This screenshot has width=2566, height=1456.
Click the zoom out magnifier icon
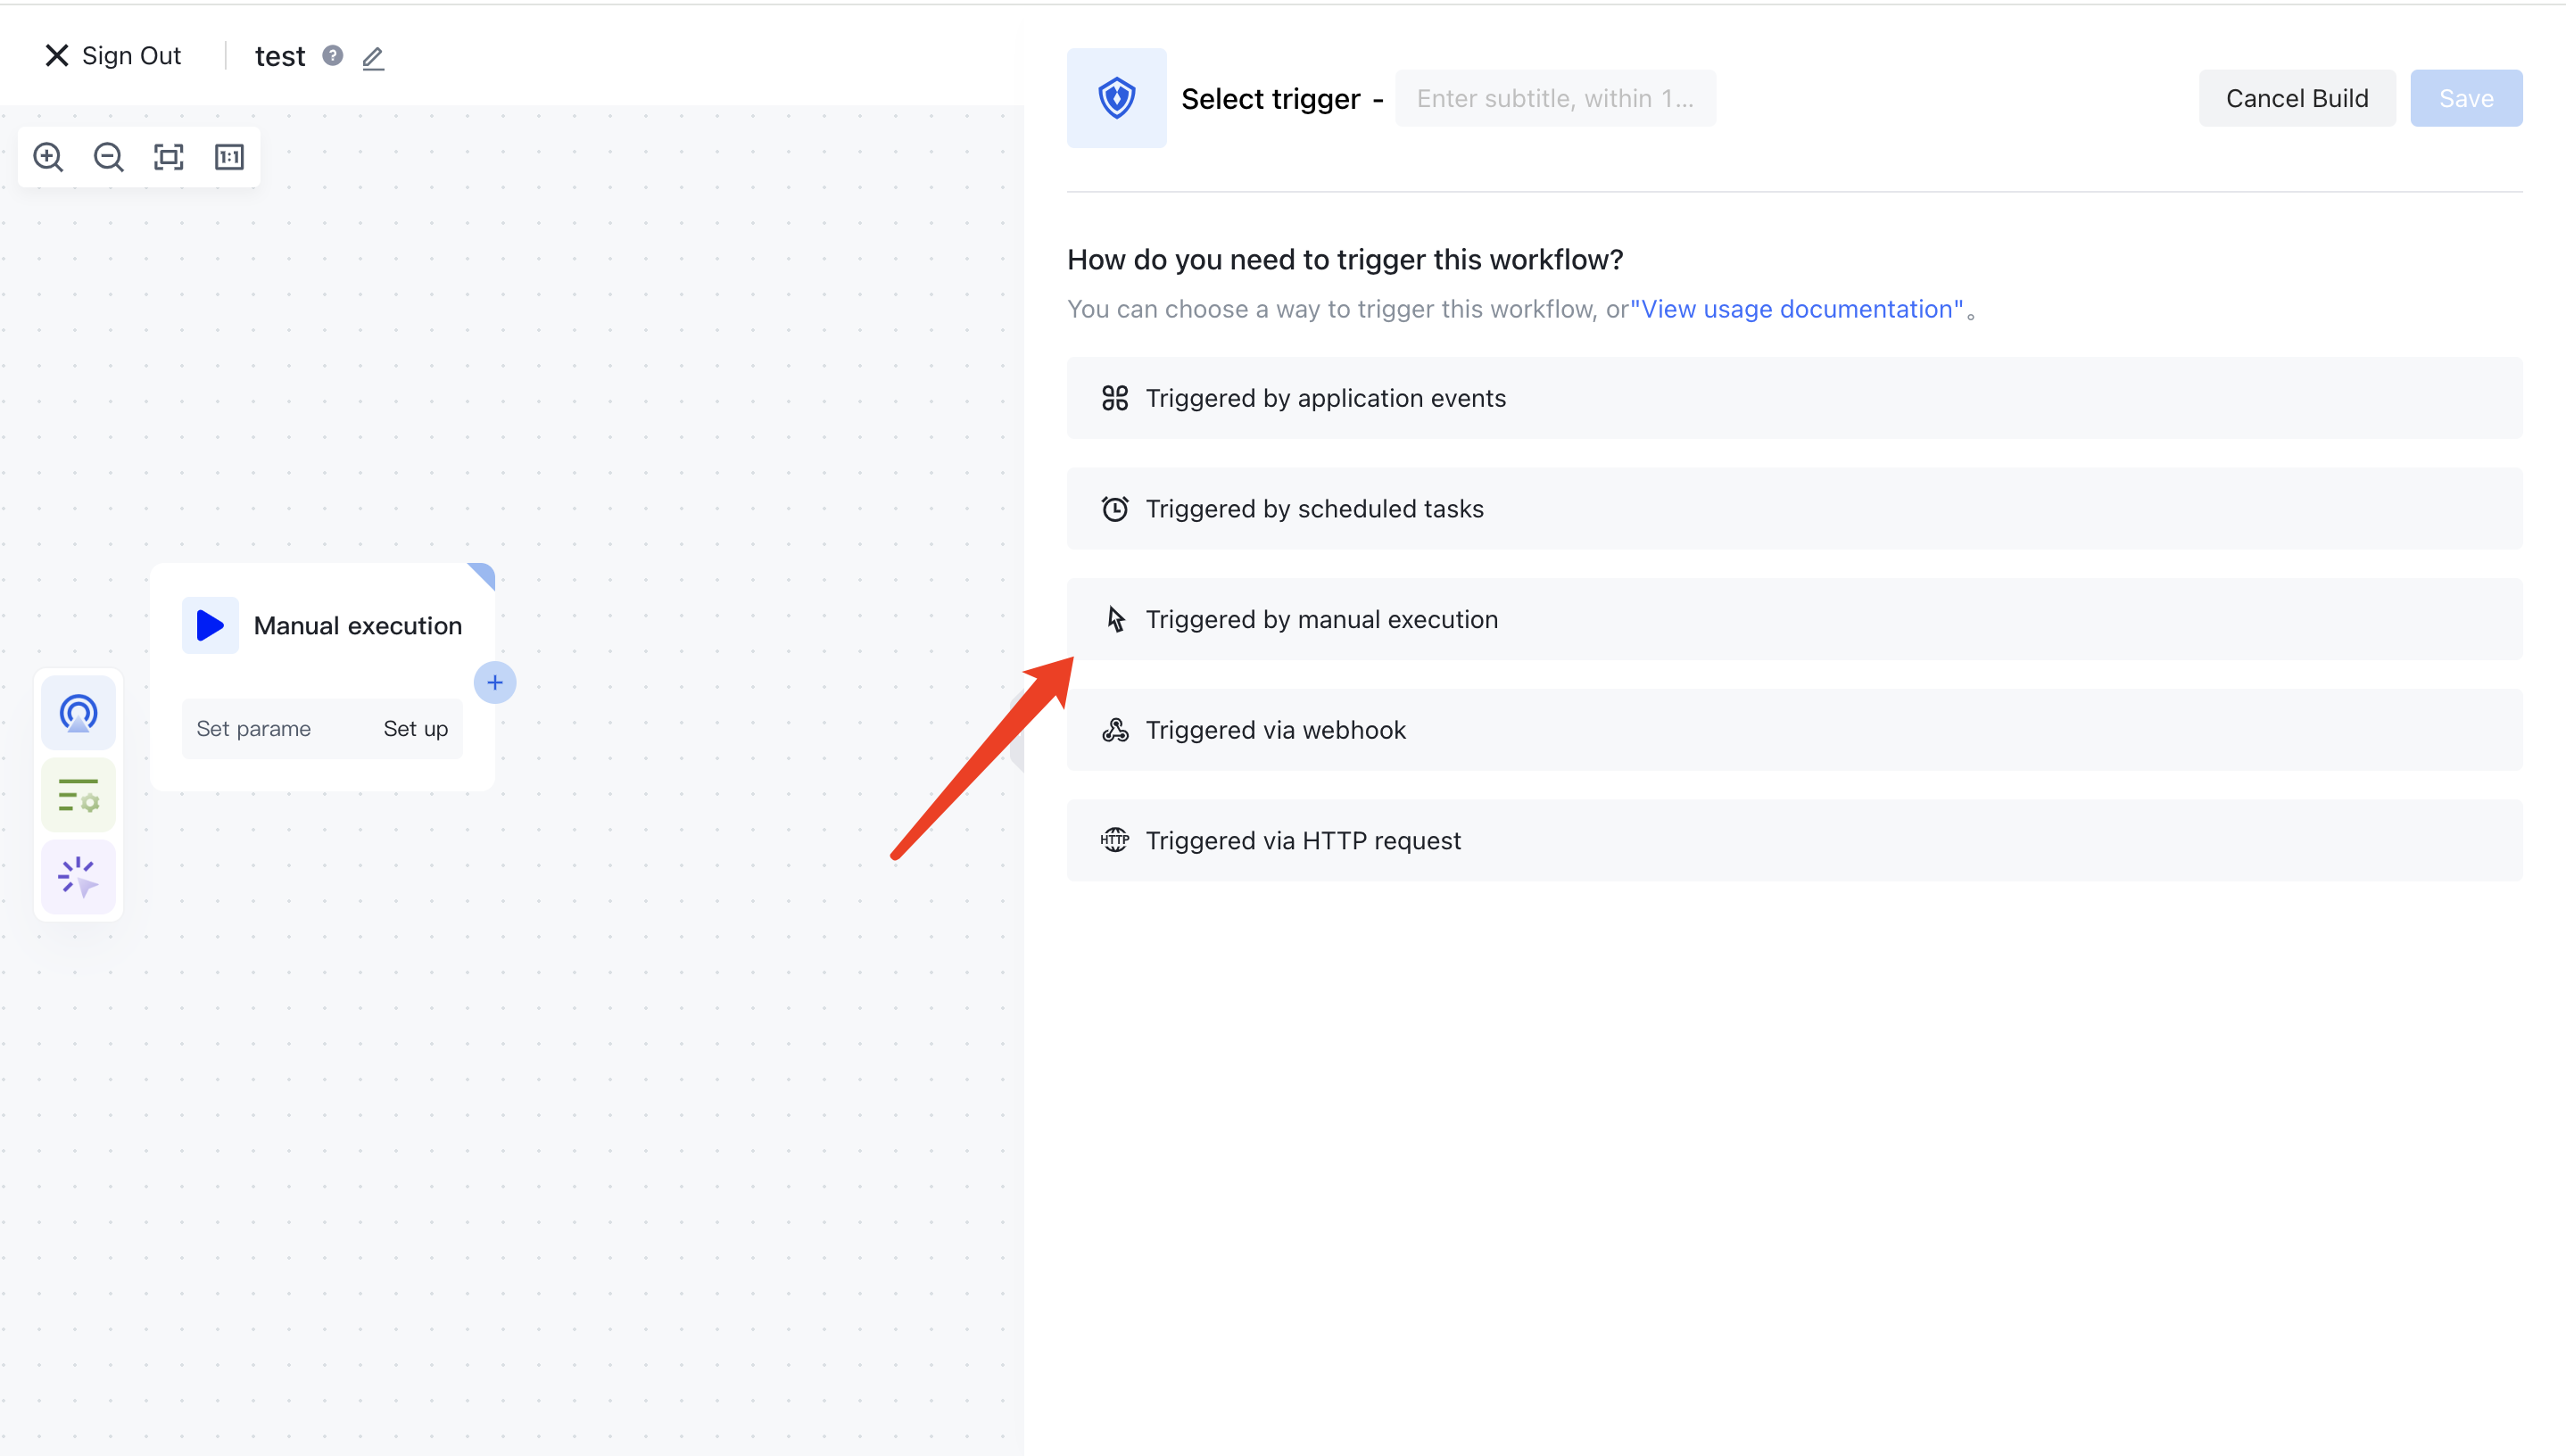(x=108, y=157)
